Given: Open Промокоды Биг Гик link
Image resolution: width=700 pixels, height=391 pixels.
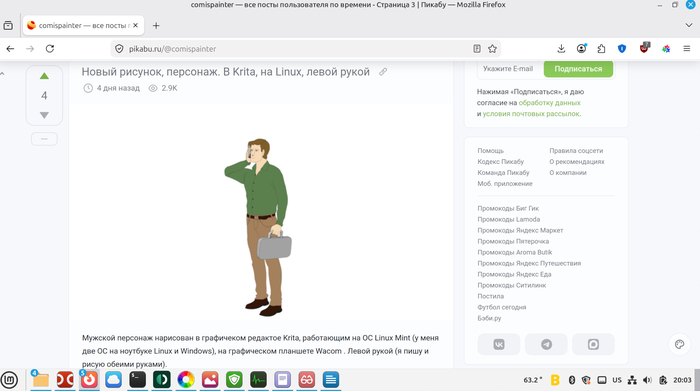Looking at the screenshot, I should (x=508, y=208).
